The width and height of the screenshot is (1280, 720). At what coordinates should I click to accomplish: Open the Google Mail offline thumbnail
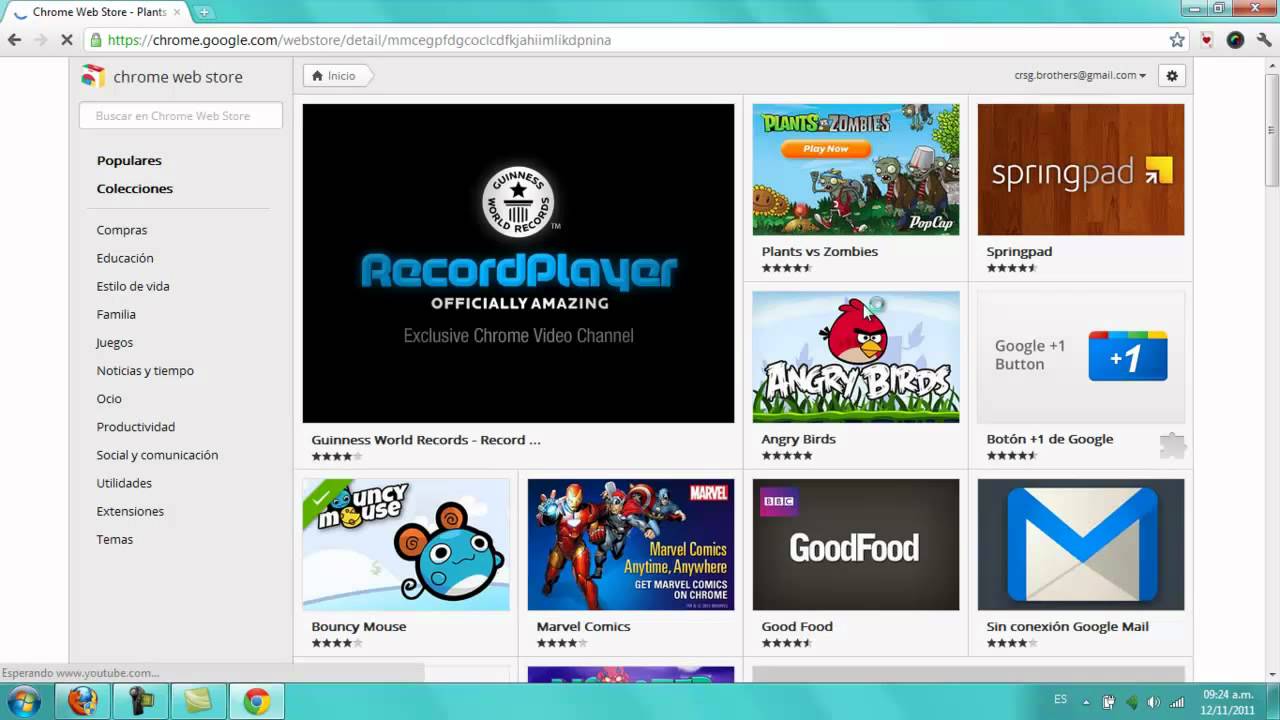[1081, 544]
